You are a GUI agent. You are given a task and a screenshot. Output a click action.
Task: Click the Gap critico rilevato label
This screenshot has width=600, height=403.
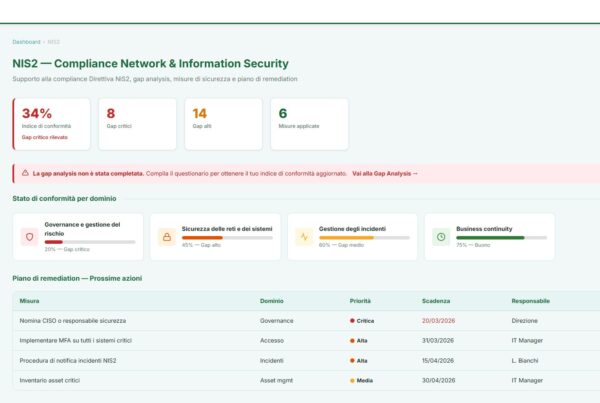(x=44, y=137)
